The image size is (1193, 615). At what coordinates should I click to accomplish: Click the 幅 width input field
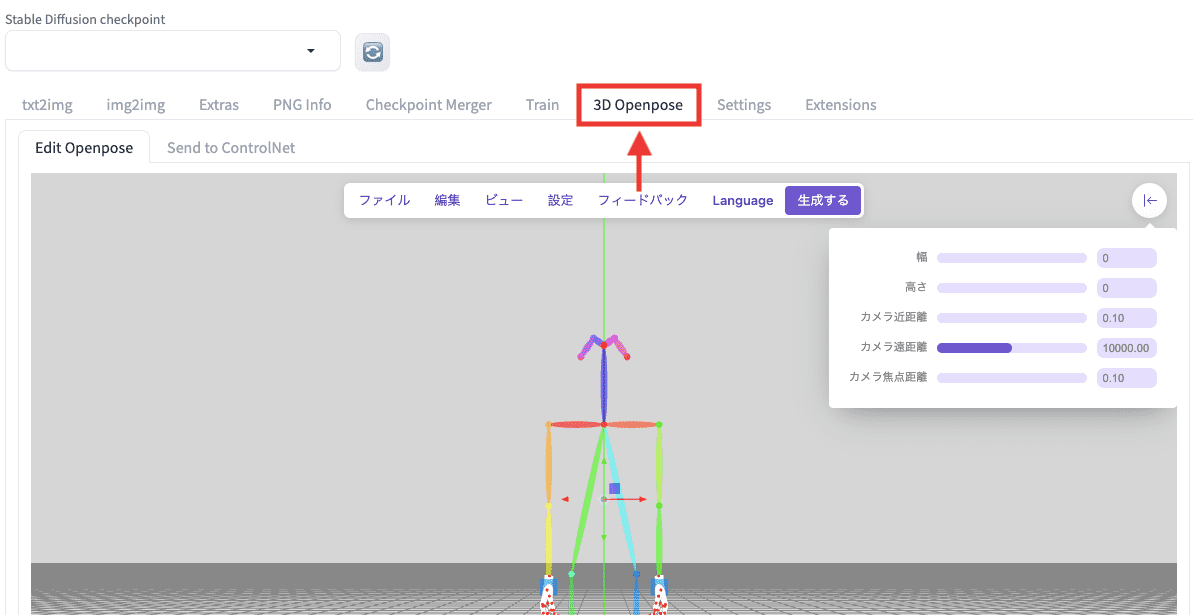coord(1127,257)
